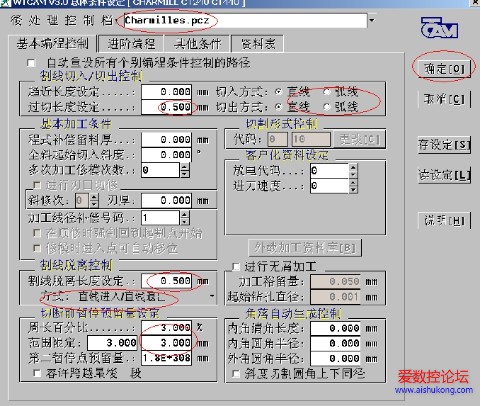The image size is (481, 406).
Task: Select 弧线 for 切出方式
Action: point(327,107)
